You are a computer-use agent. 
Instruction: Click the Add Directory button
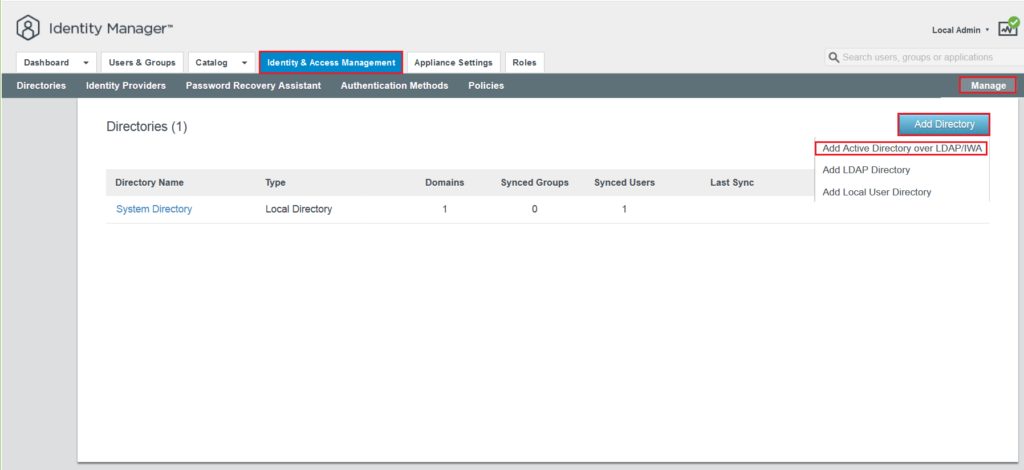coord(944,124)
